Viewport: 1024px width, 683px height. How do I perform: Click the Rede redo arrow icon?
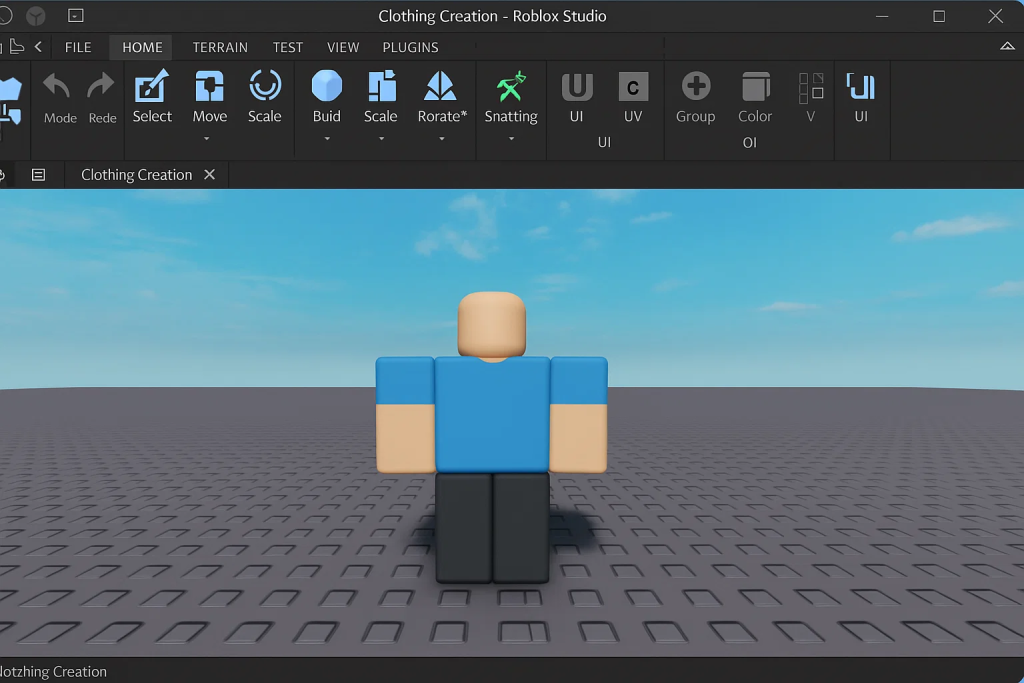click(x=101, y=86)
